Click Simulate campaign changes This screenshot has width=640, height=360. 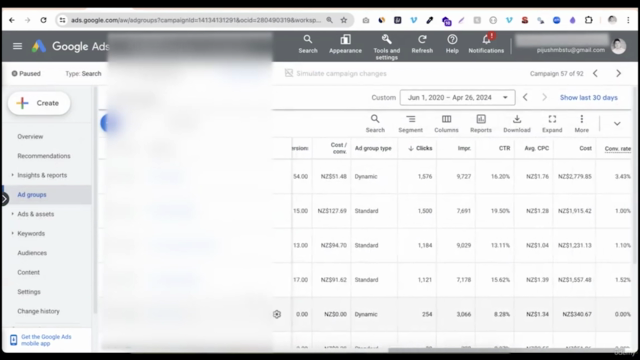336,73
